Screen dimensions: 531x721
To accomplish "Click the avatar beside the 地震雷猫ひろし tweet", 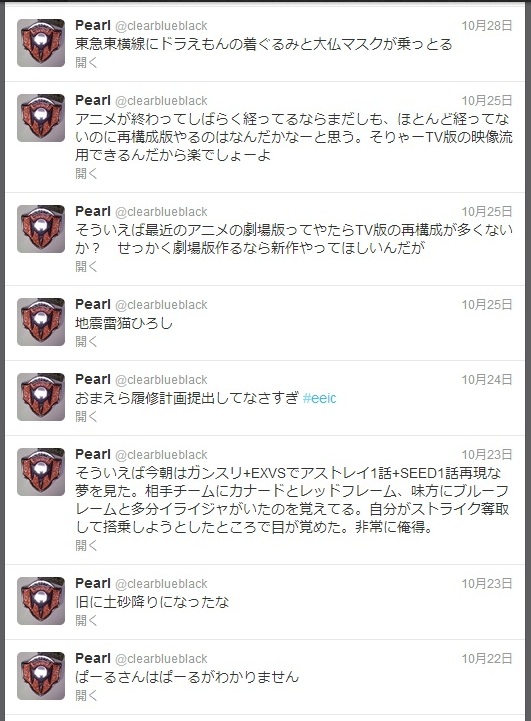I will point(41,322).
